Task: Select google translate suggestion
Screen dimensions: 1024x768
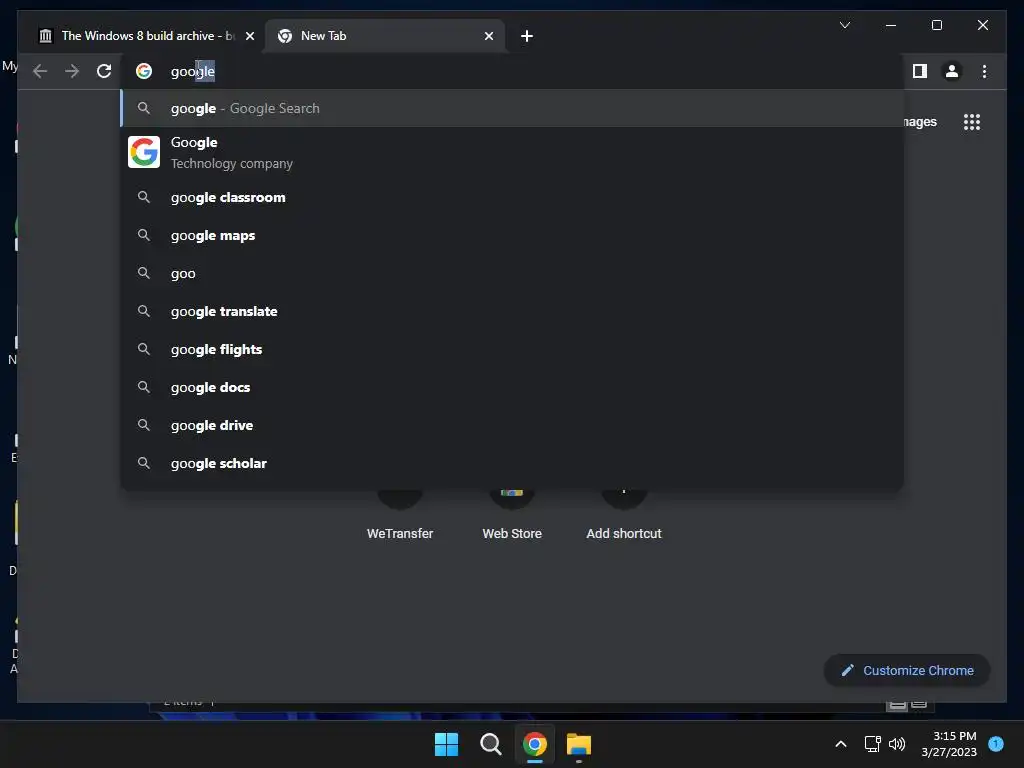Action: coord(513,311)
